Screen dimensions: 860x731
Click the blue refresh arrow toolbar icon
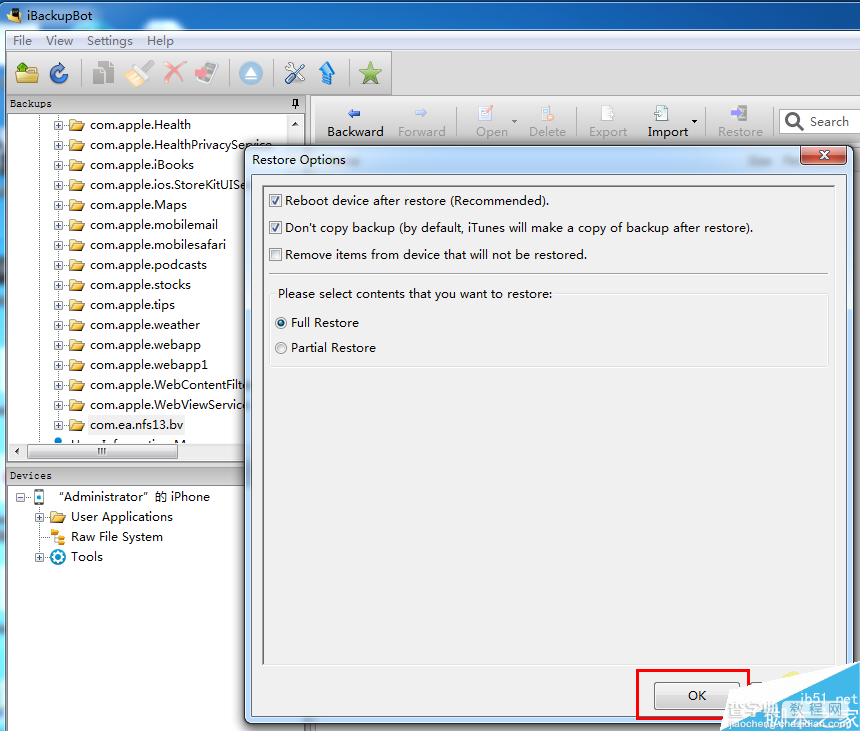pos(59,73)
